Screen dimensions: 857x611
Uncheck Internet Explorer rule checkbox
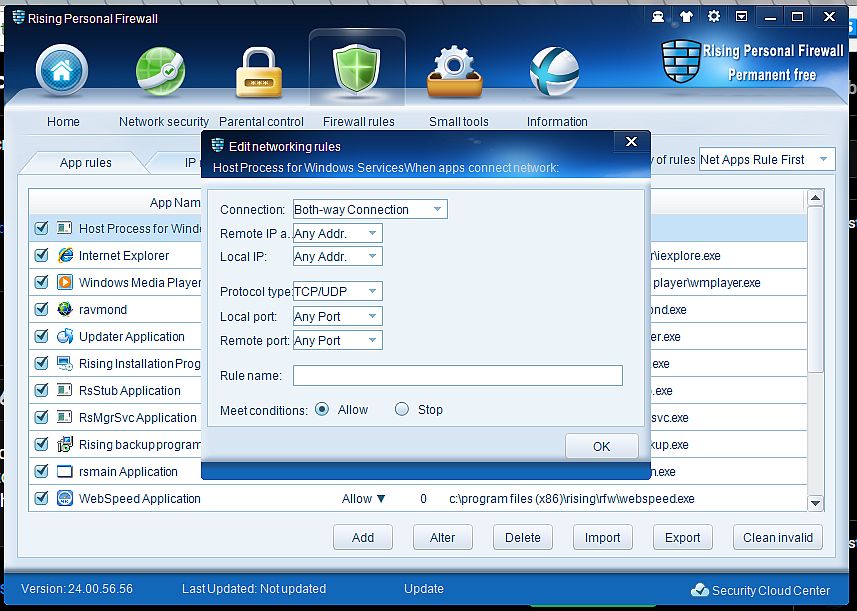tap(42, 255)
